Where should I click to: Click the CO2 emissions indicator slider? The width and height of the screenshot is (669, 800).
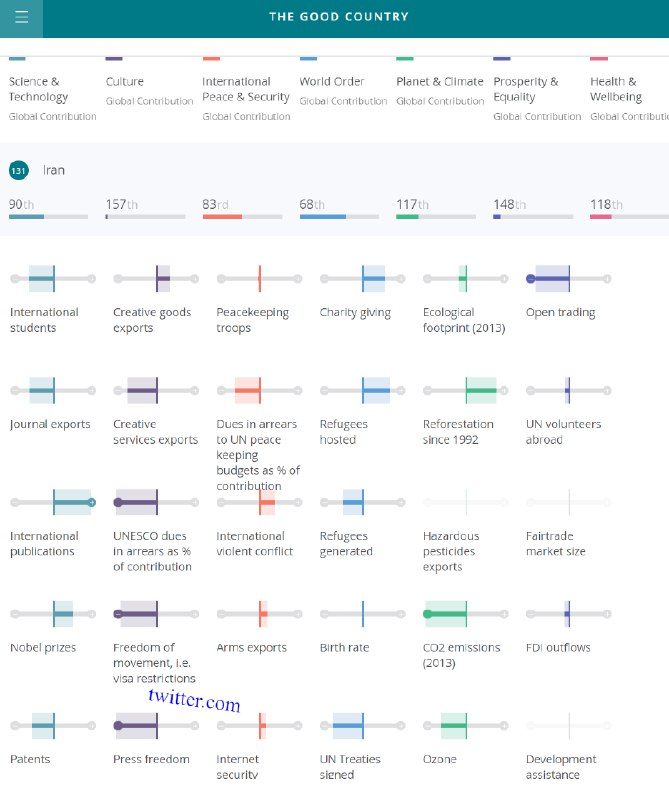[x=464, y=613]
